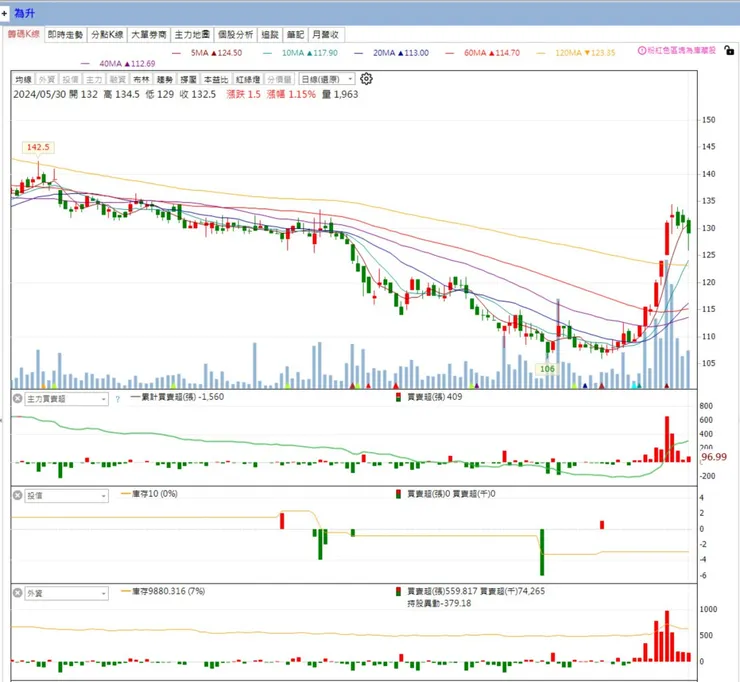Click the 96.99 value label
Image resolution: width=740 pixels, height=682 pixels.
[714, 457]
